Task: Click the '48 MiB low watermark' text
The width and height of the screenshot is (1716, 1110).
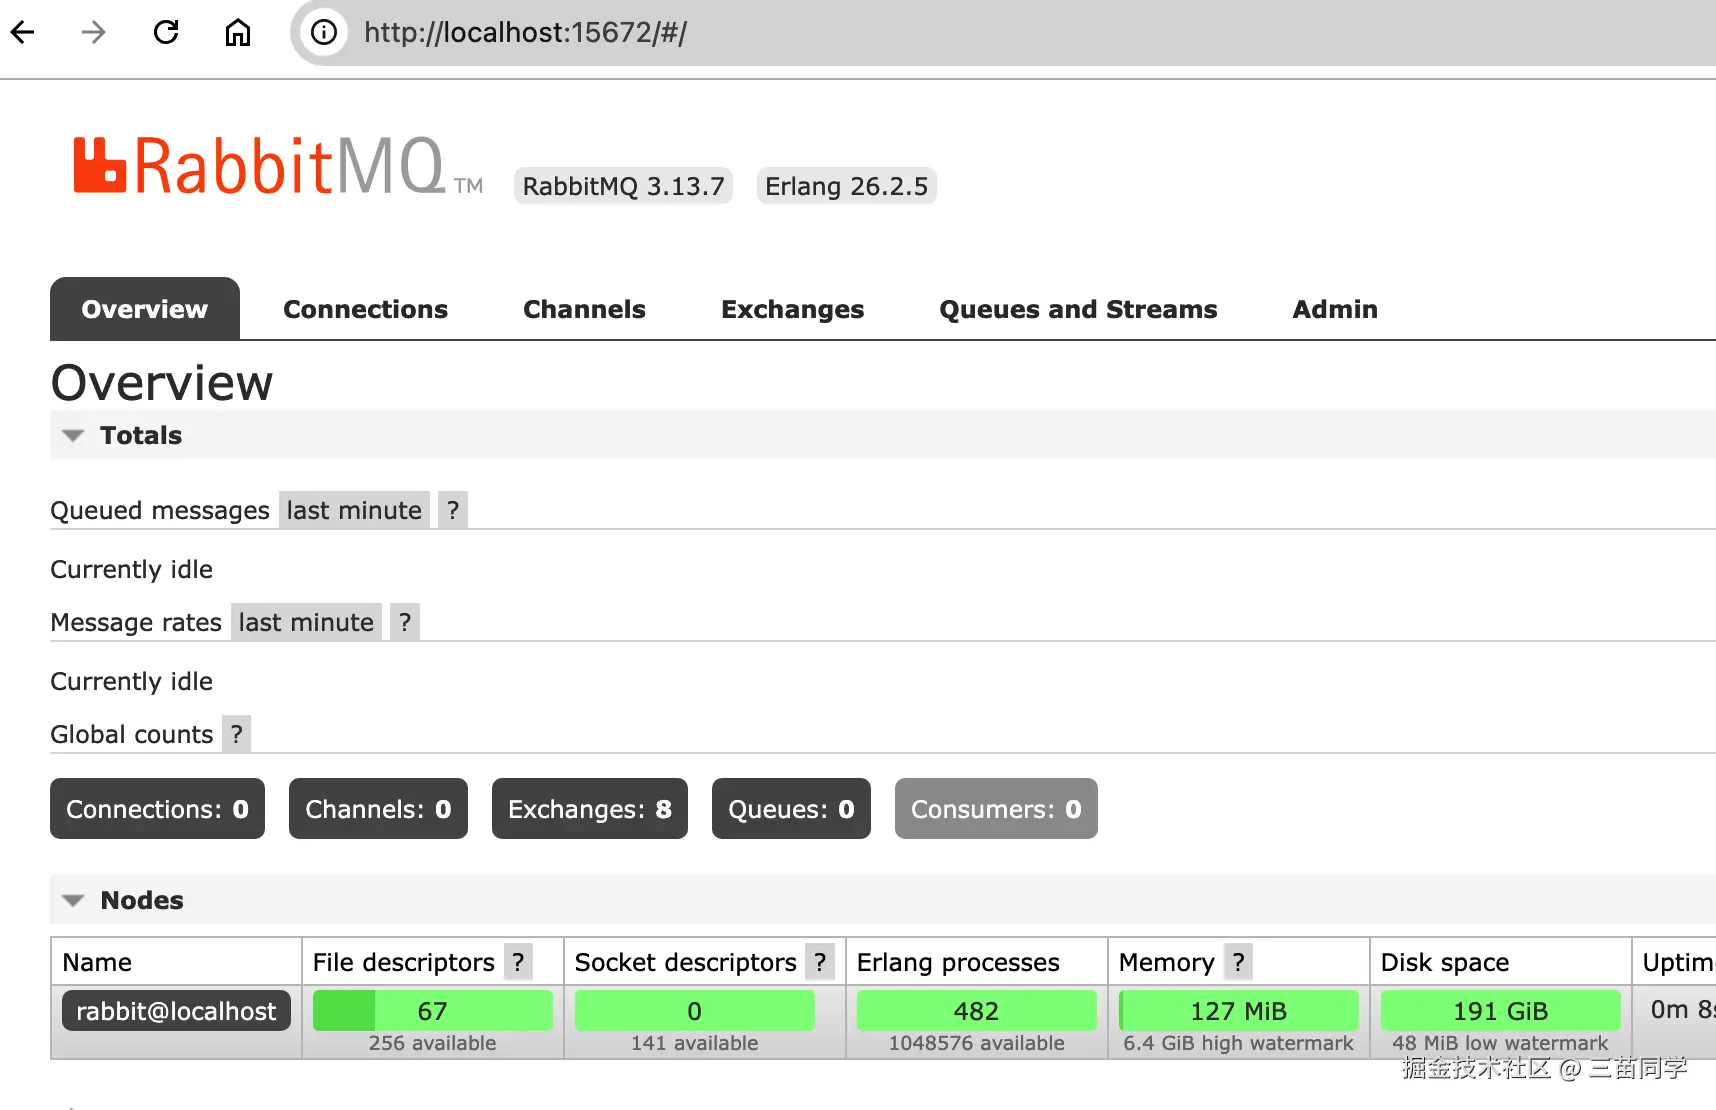Action: click(x=1501, y=1043)
